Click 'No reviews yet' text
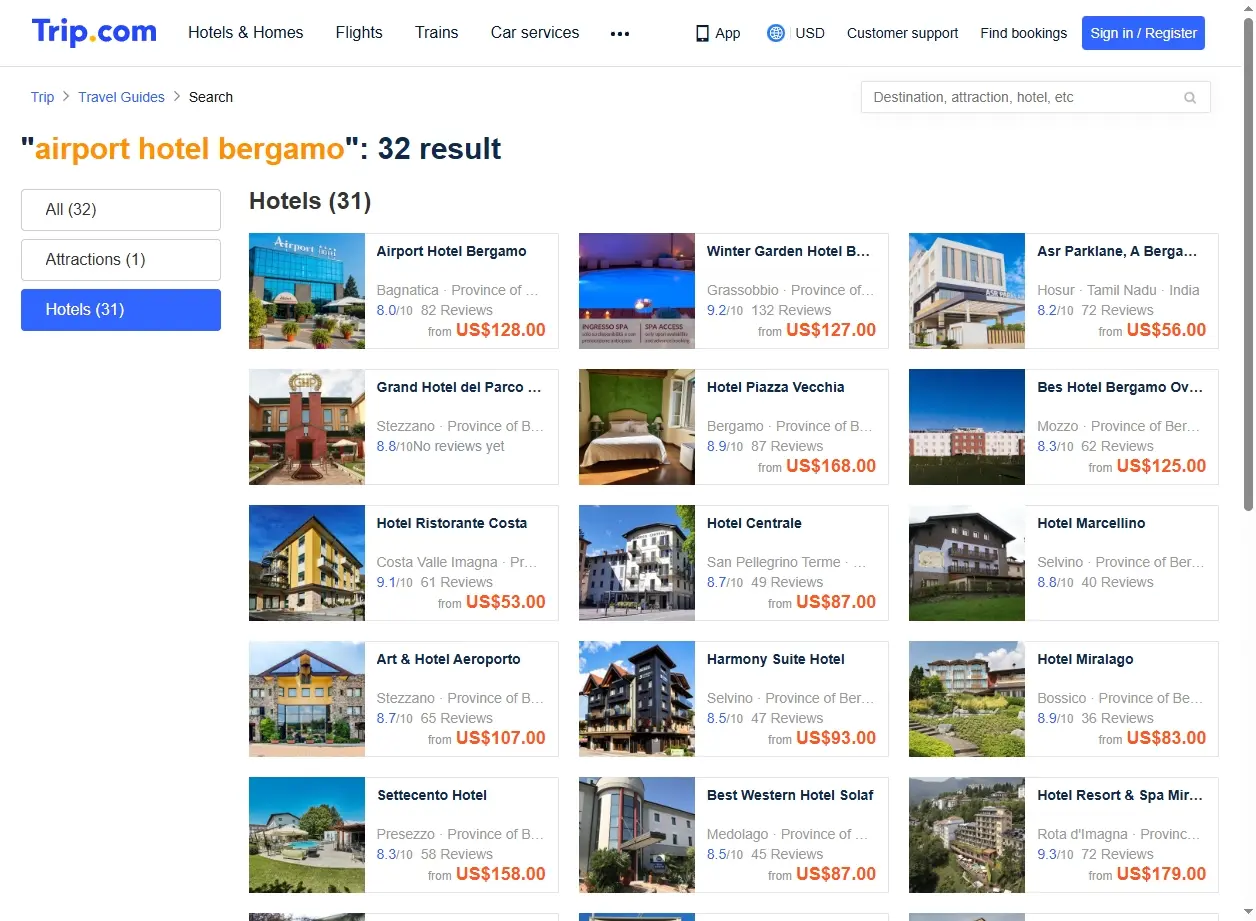This screenshot has height=921, width=1256. 459,446
